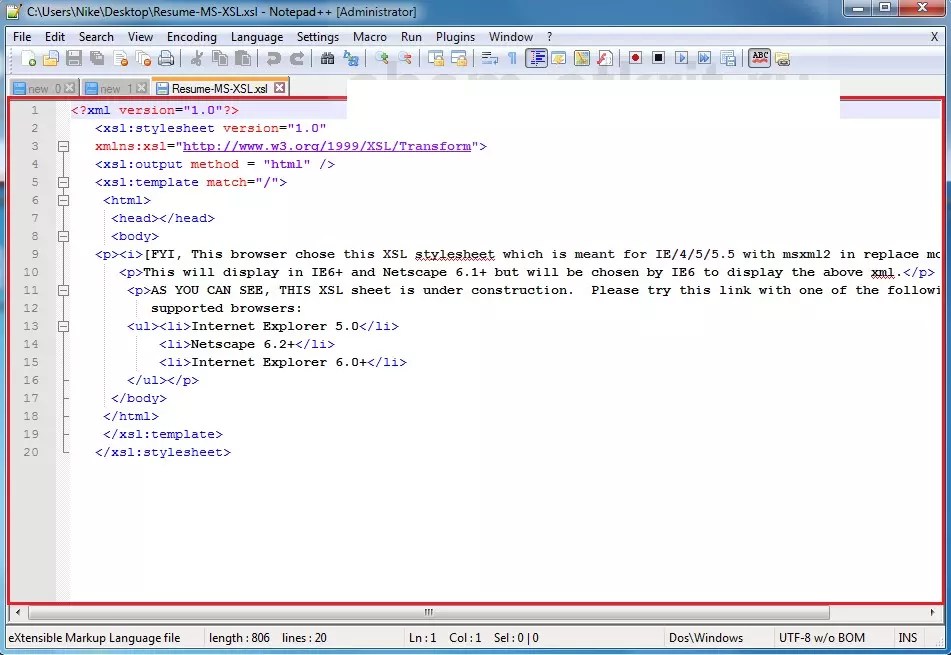This screenshot has width=951, height=655.
Task: Start macro recording with red dot icon
Action: tap(635, 58)
